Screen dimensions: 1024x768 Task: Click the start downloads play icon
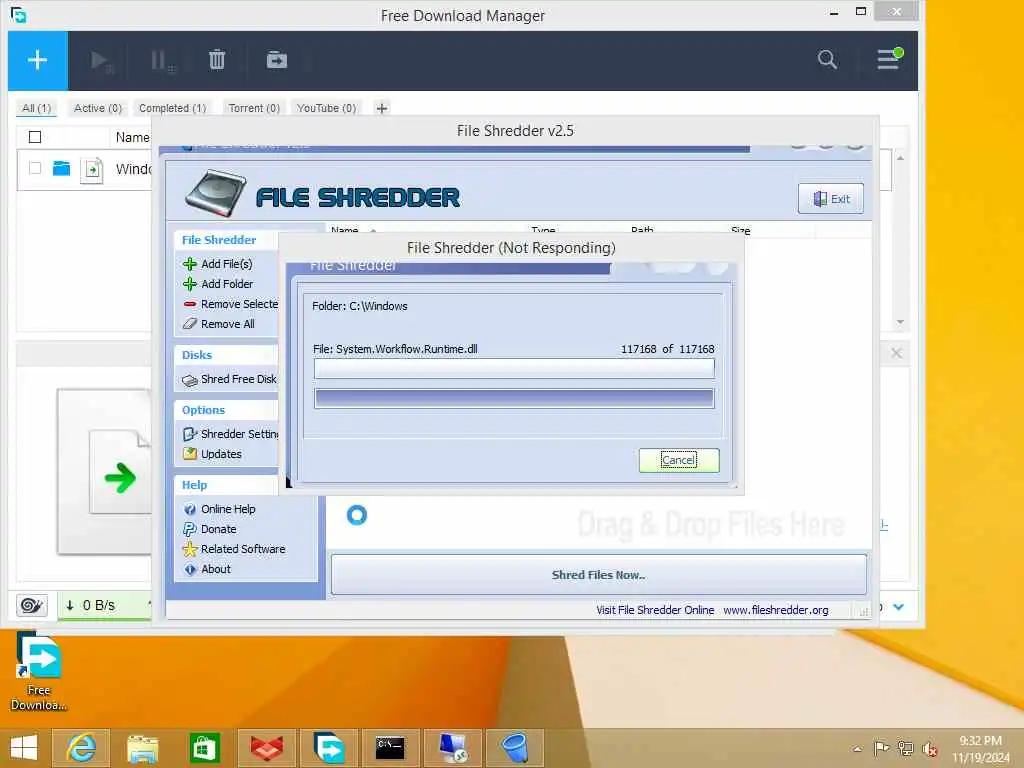[x=101, y=61]
